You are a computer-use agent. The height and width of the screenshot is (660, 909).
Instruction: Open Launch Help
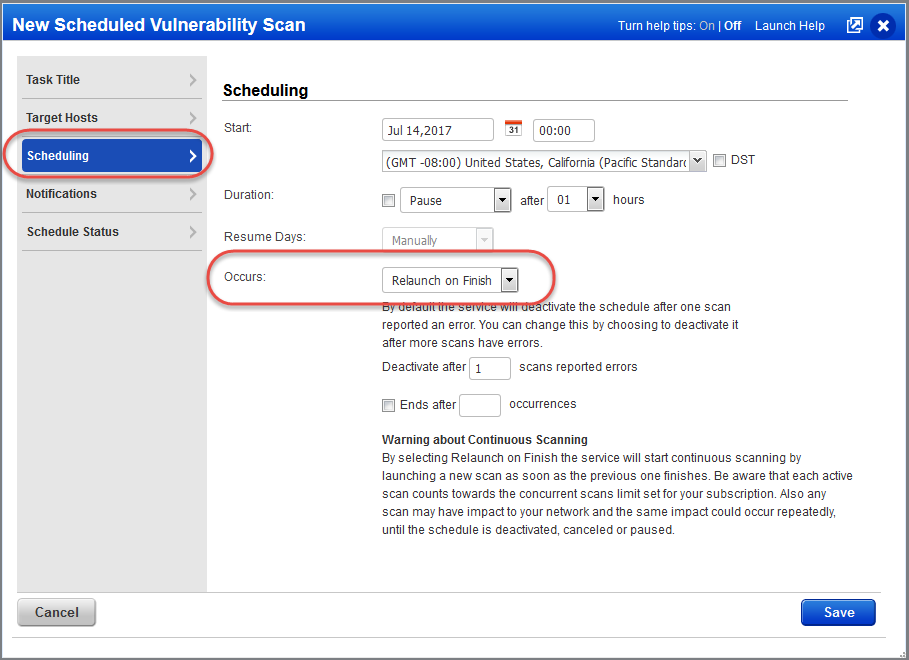789,26
